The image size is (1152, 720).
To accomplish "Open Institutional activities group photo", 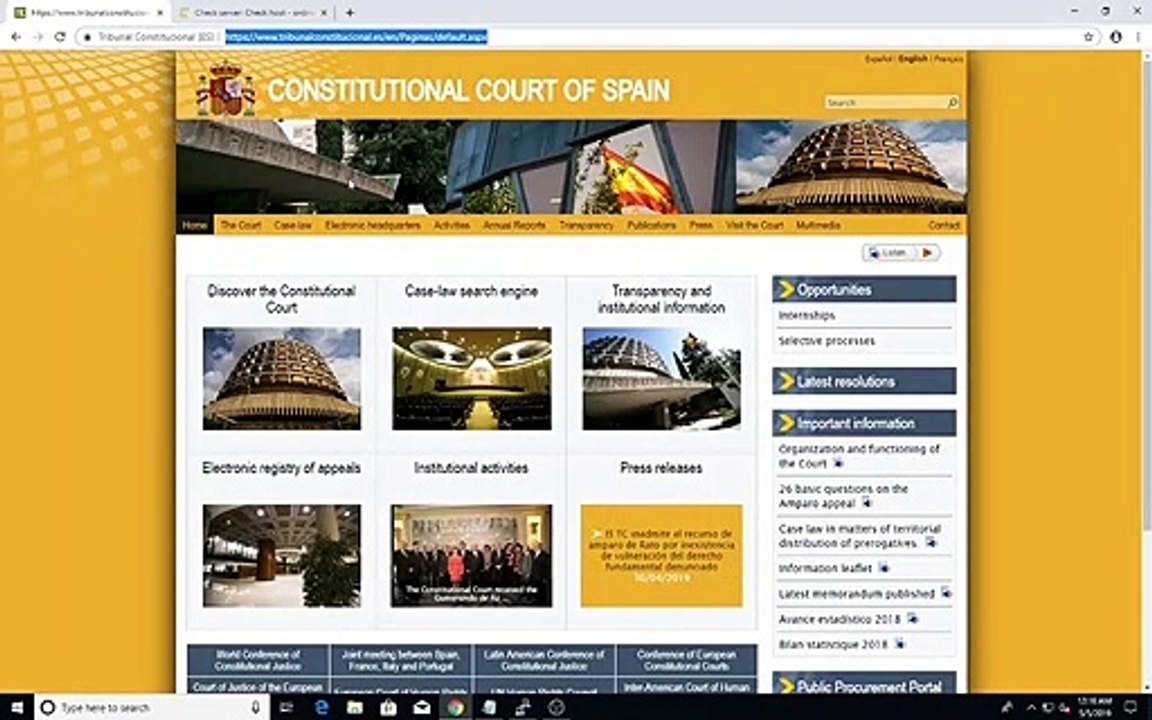I will pos(472,555).
